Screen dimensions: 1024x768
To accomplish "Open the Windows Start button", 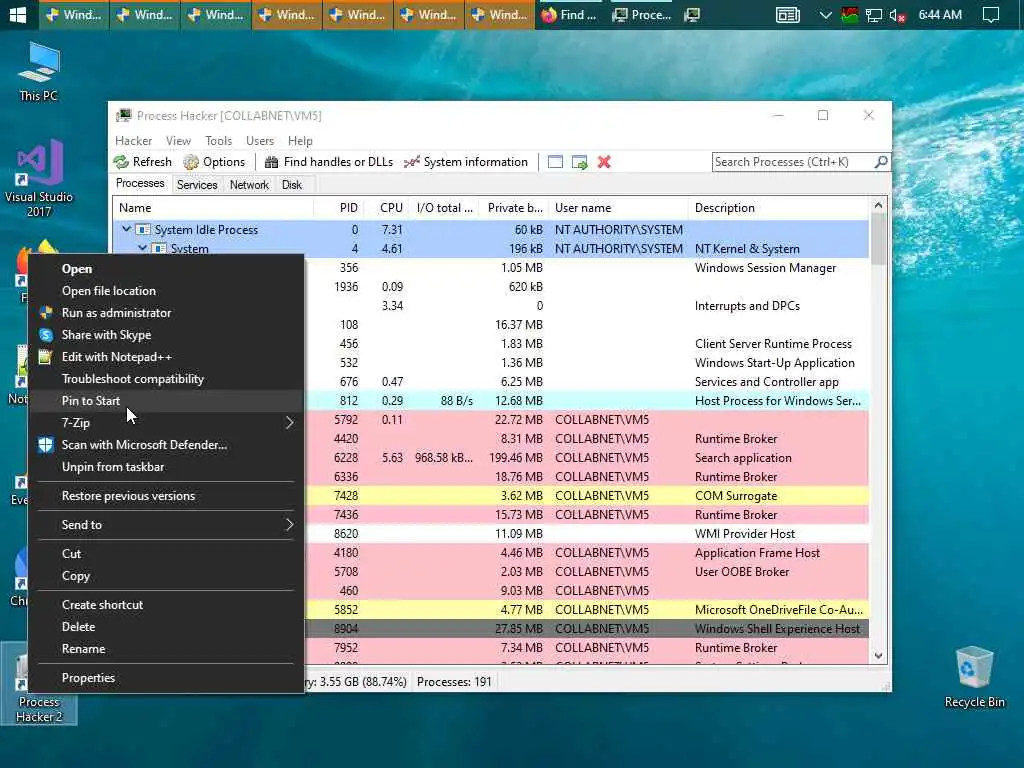I will [x=18, y=14].
